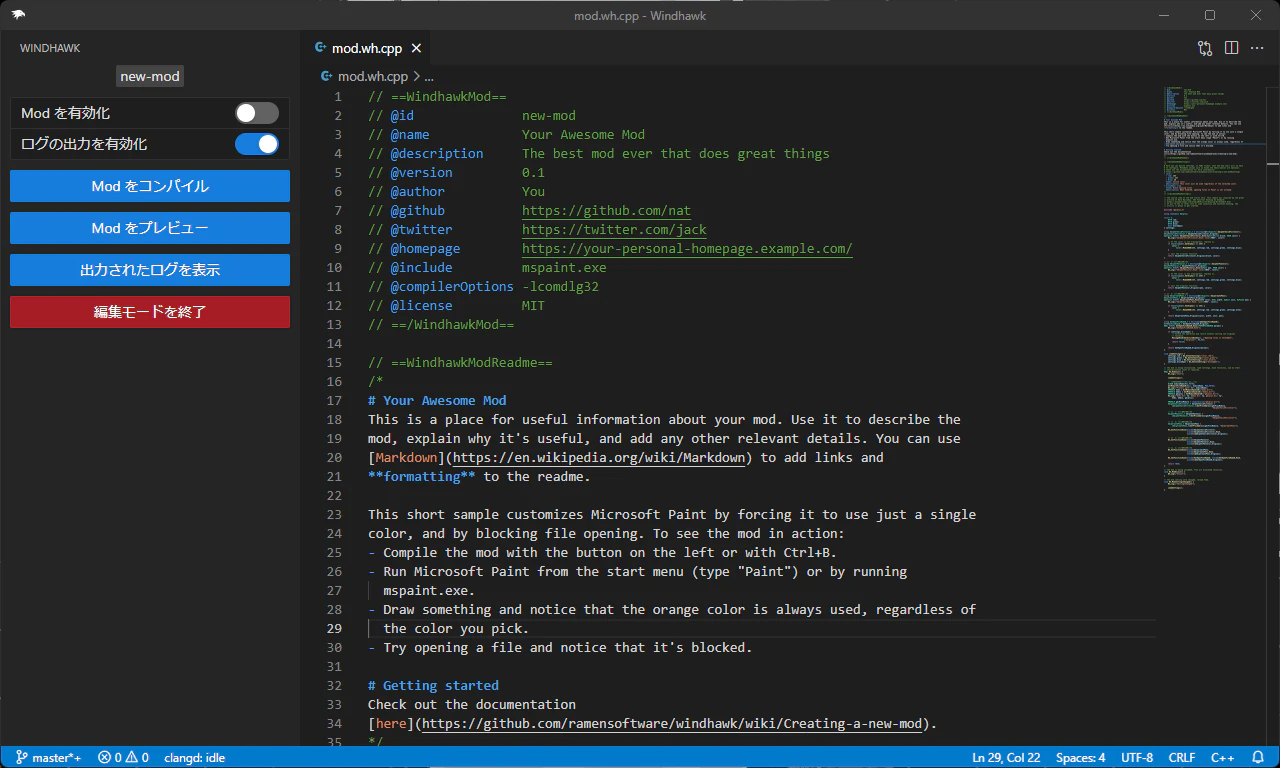Image resolution: width=1280 pixels, height=768 pixels.
Task: Open changes compare icon in editor toolbar
Action: [x=1204, y=48]
